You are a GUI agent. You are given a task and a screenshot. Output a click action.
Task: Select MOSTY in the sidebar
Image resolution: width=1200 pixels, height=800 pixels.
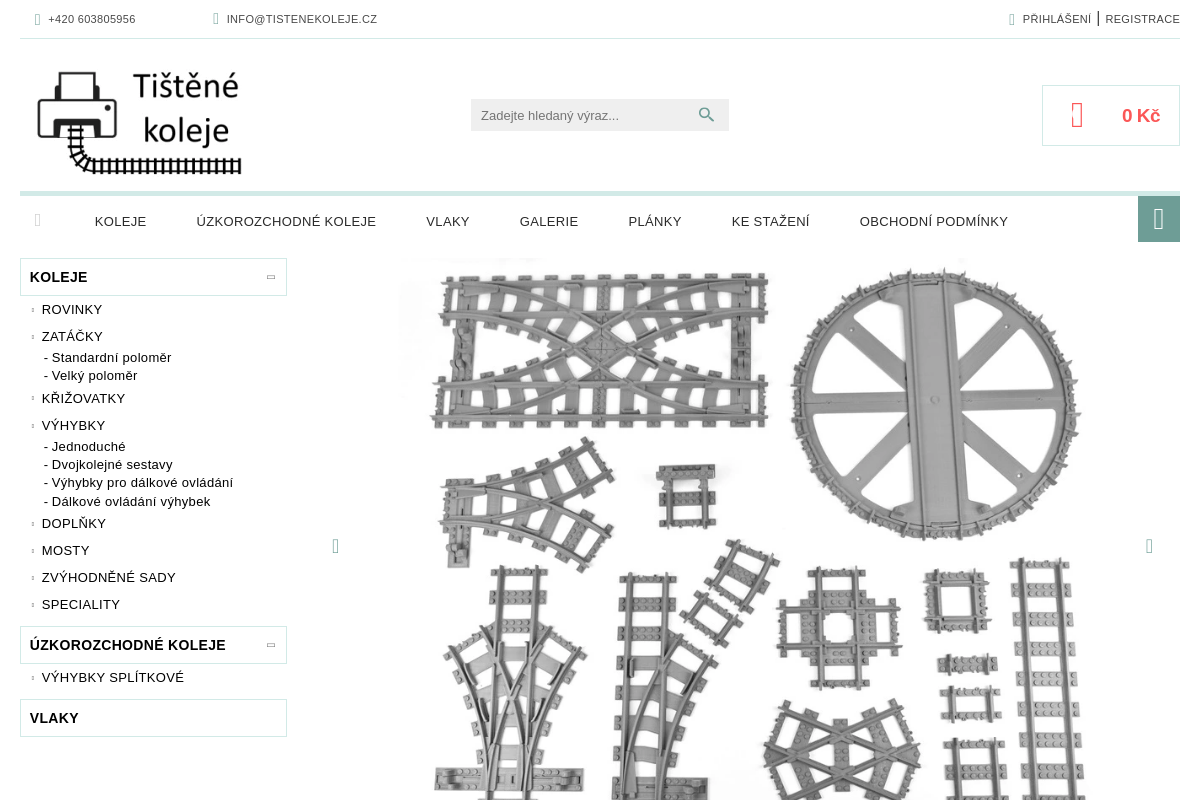tap(66, 550)
